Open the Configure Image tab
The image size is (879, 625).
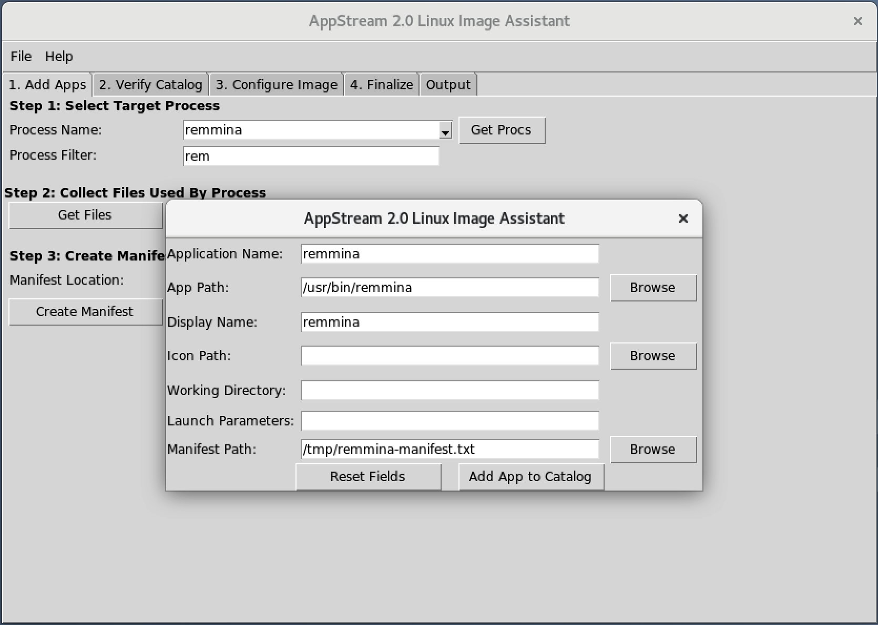[275, 84]
